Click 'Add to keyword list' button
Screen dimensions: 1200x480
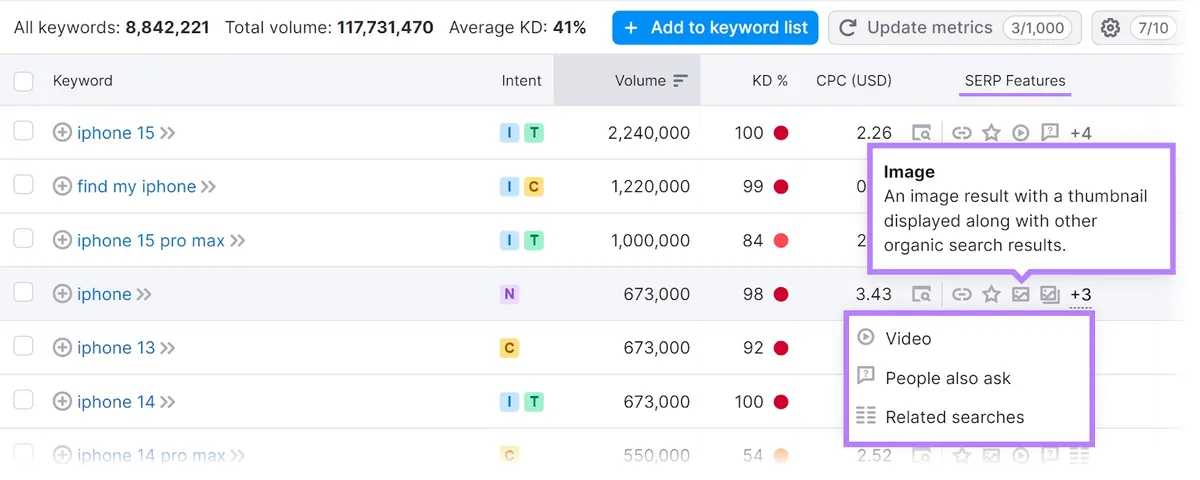coord(715,28)
